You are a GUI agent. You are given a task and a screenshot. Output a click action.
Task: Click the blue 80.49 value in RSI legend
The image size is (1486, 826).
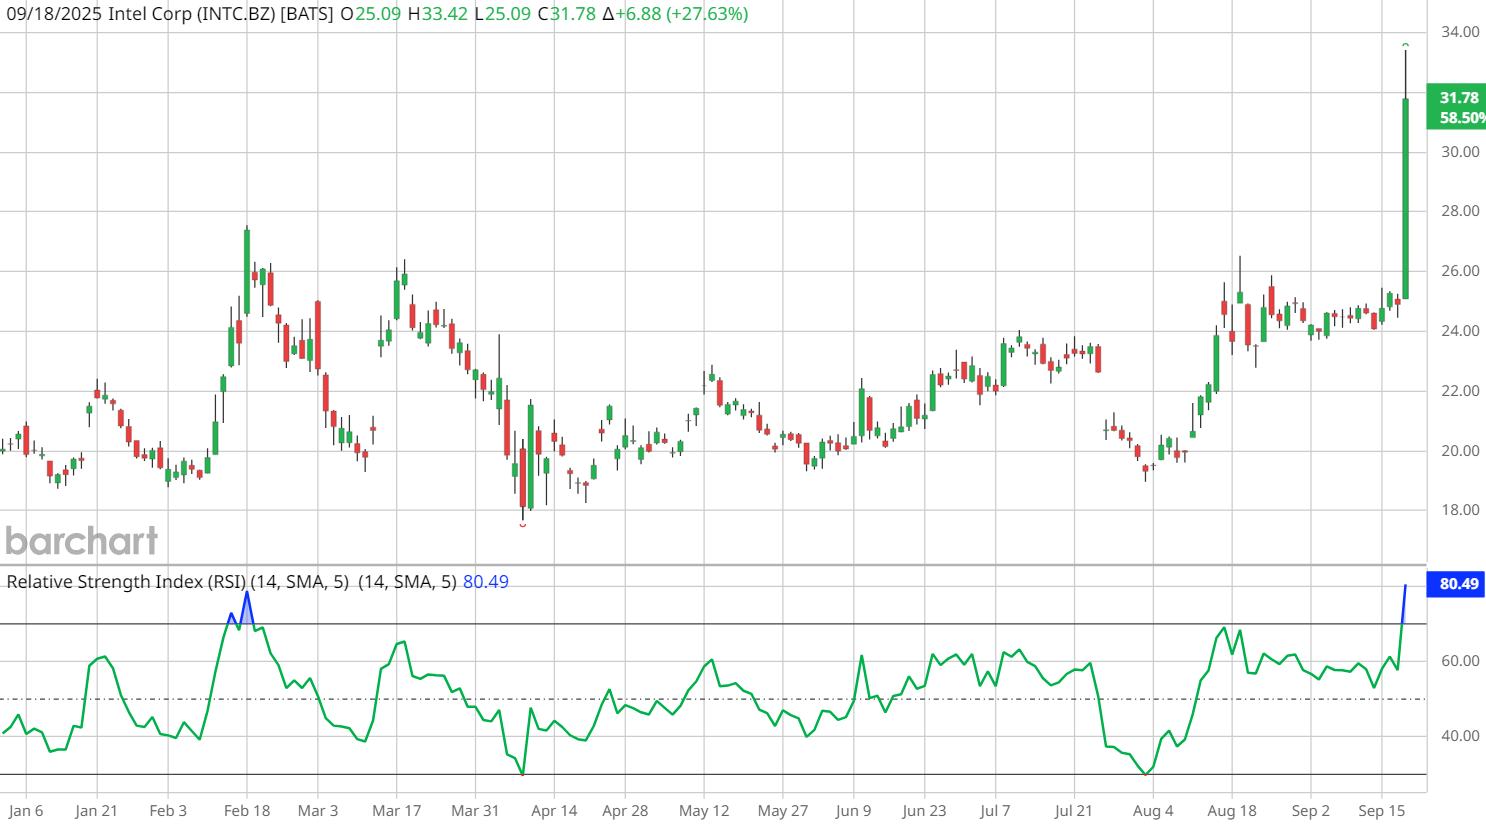pyautogui.click(x=486, y=582)
